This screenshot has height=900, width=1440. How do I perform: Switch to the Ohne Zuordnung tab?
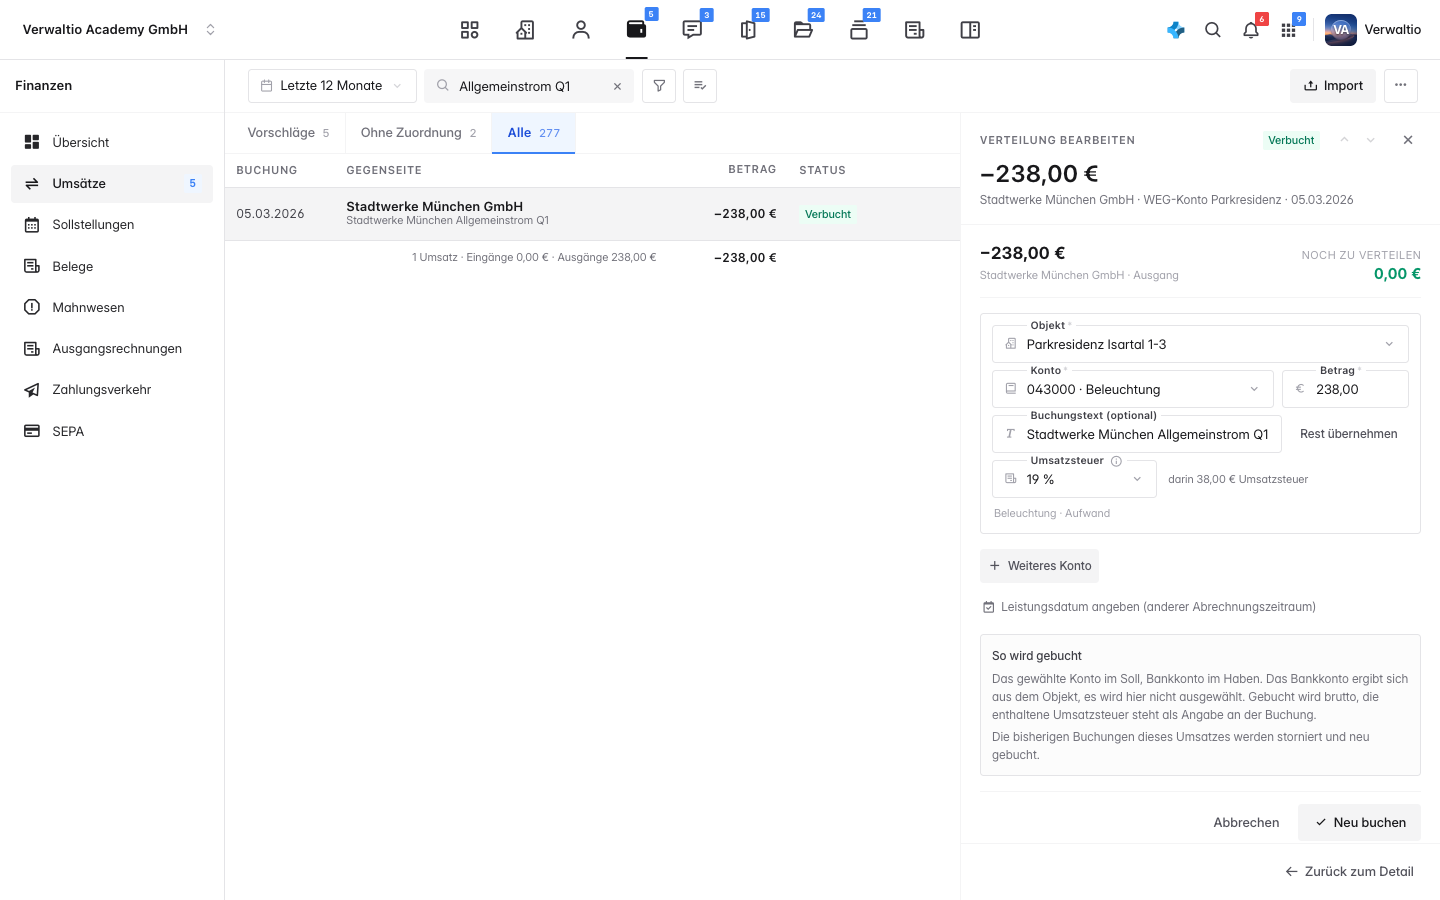[x=418, y=133]
